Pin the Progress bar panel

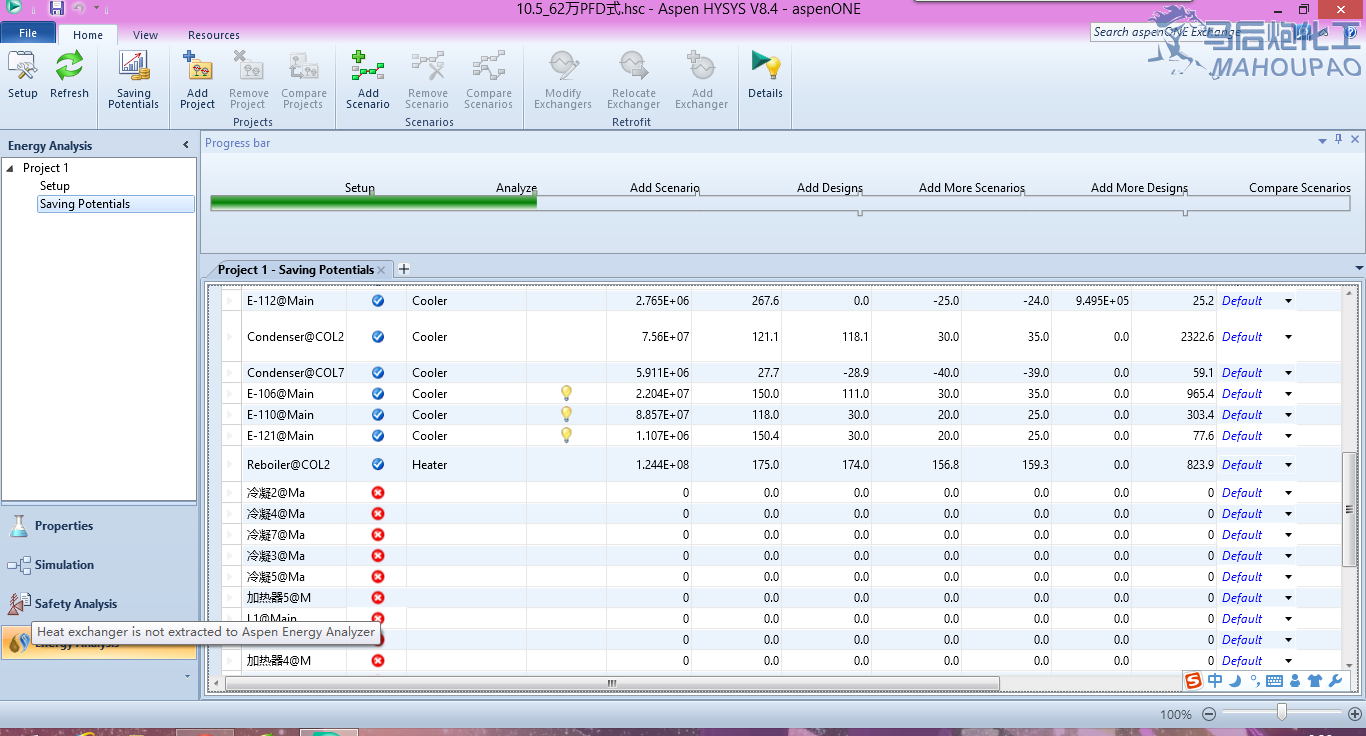pos(1339,140)
